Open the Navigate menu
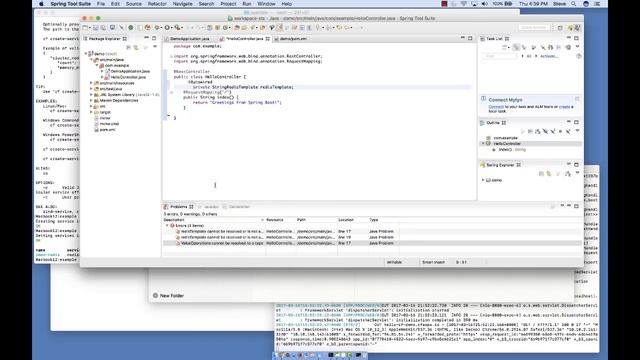Viewport: 640px width, 360px height. (x=182, y=4)
